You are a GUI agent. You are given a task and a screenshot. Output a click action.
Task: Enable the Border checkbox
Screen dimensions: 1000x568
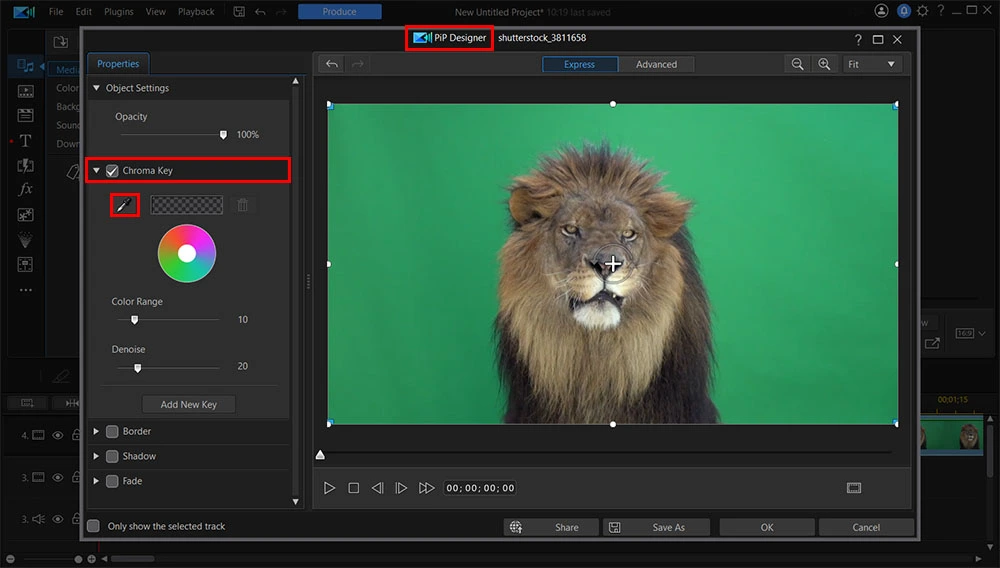click(x=112, y=432)
